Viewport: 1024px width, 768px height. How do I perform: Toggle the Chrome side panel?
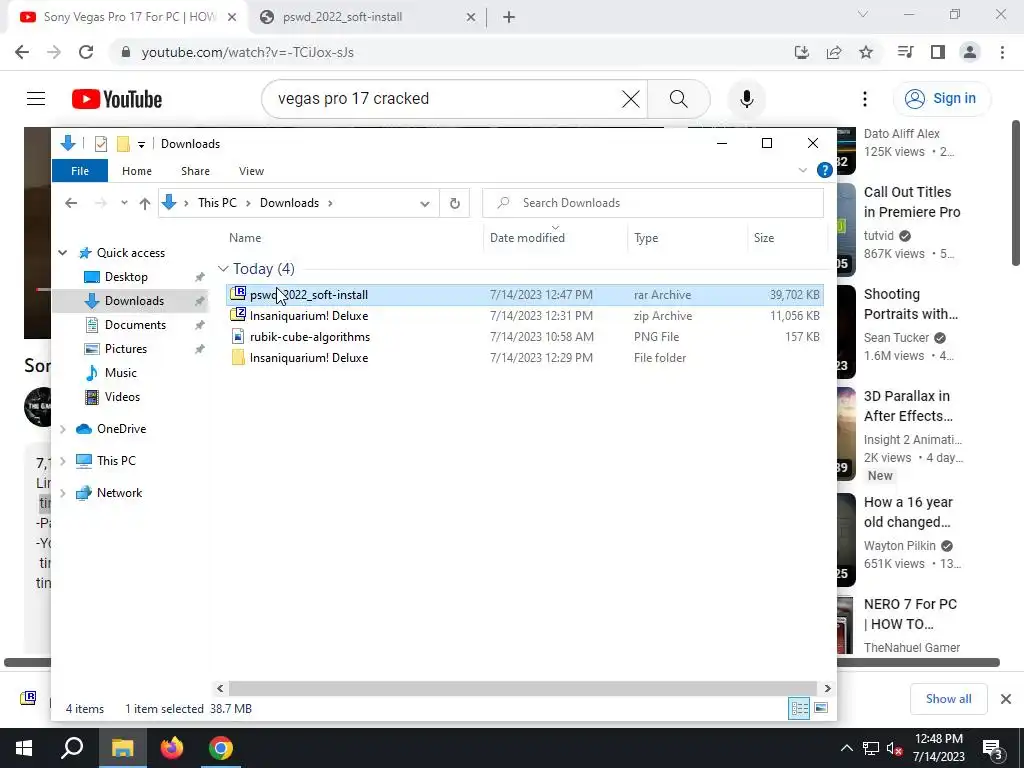coord(938,52)
